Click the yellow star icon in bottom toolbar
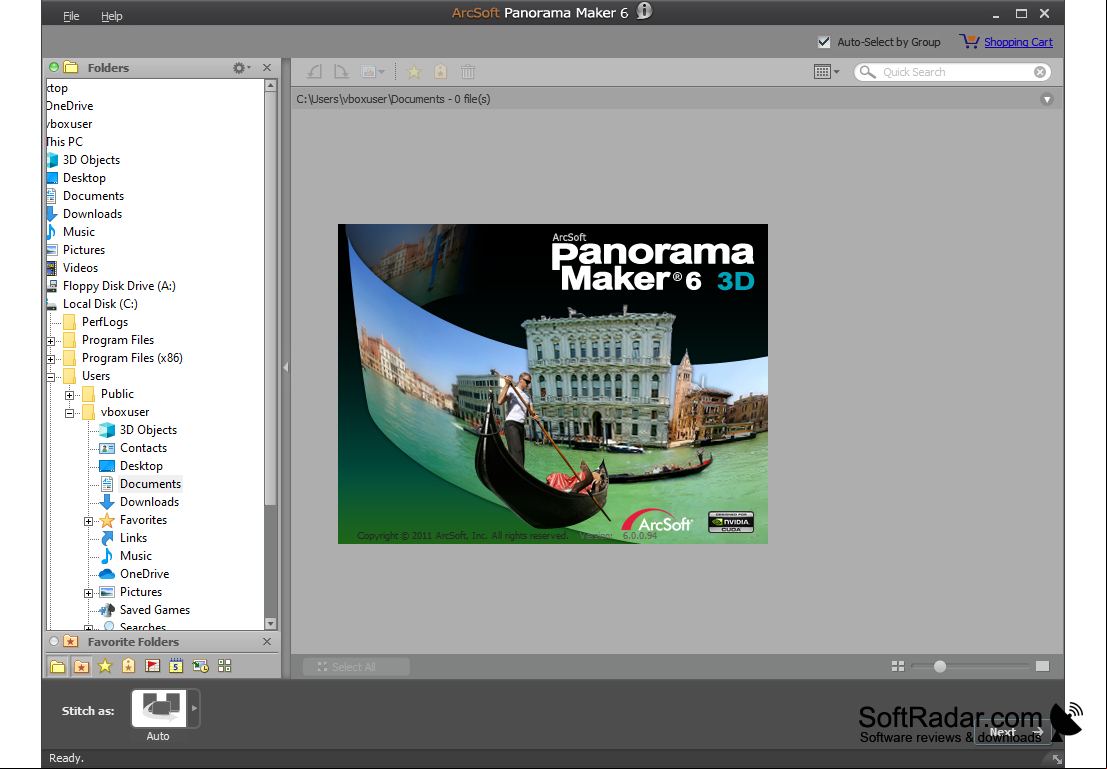Viewport: 1107px width, 769px height. click(x=105, y=666)
